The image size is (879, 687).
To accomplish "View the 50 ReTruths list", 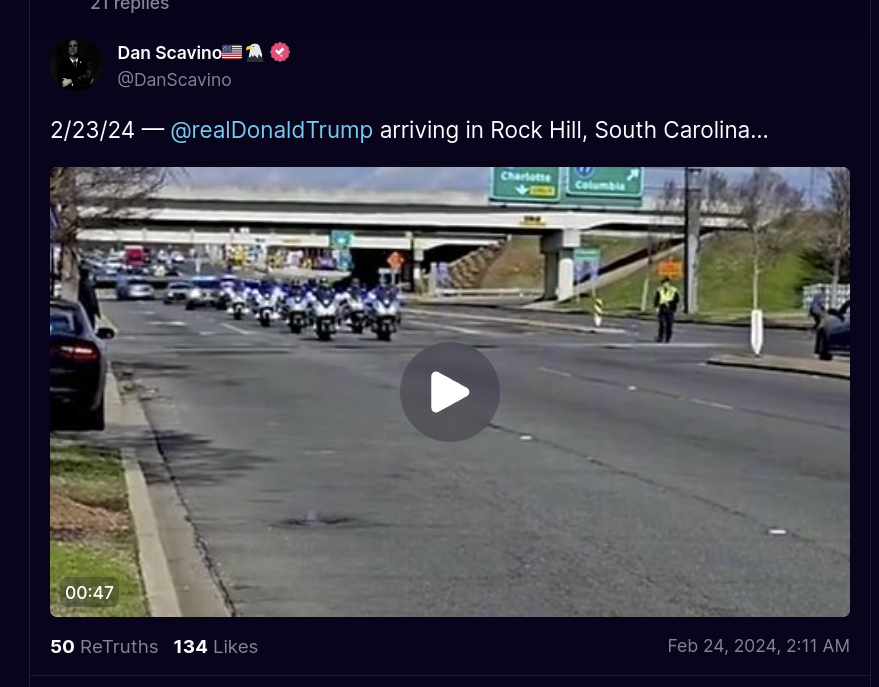I will pyautogui.click(x=104, y=647).
